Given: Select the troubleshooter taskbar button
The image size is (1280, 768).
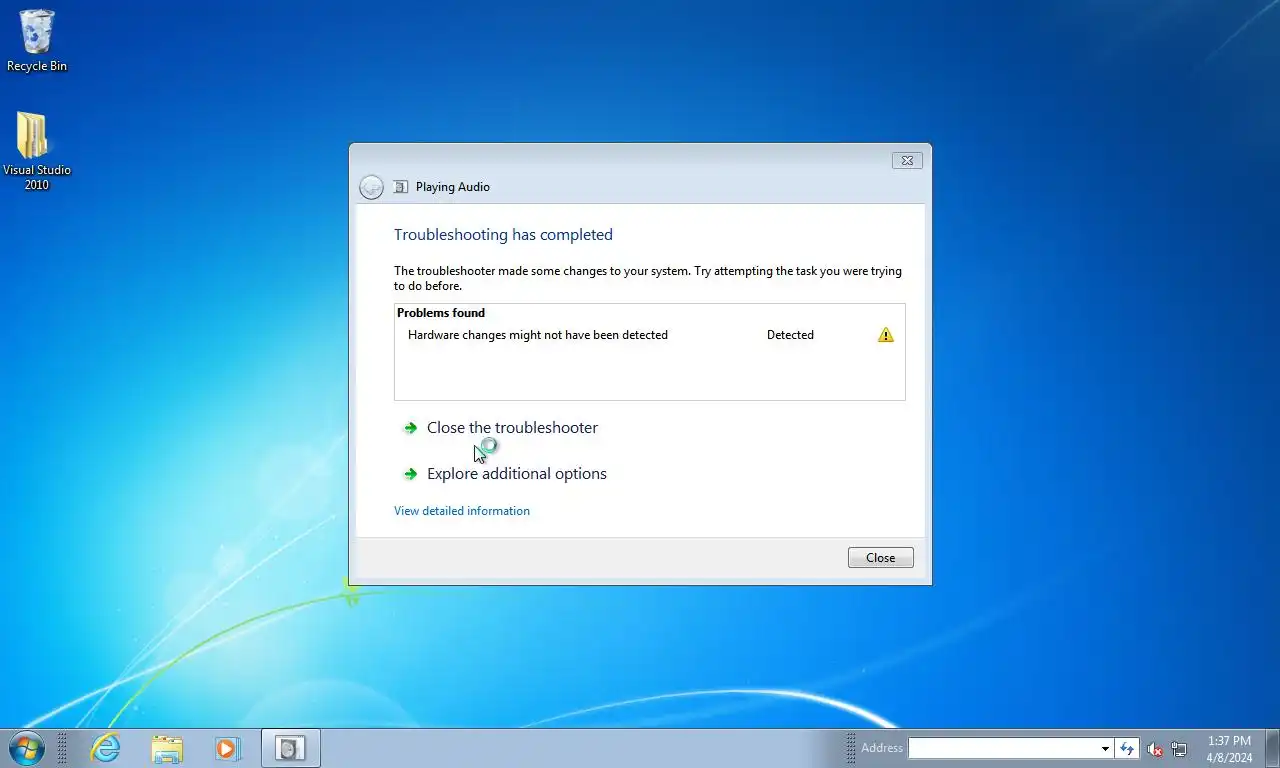Looking at the screenshot, I should pyautogui.click(x=291, y=748).
